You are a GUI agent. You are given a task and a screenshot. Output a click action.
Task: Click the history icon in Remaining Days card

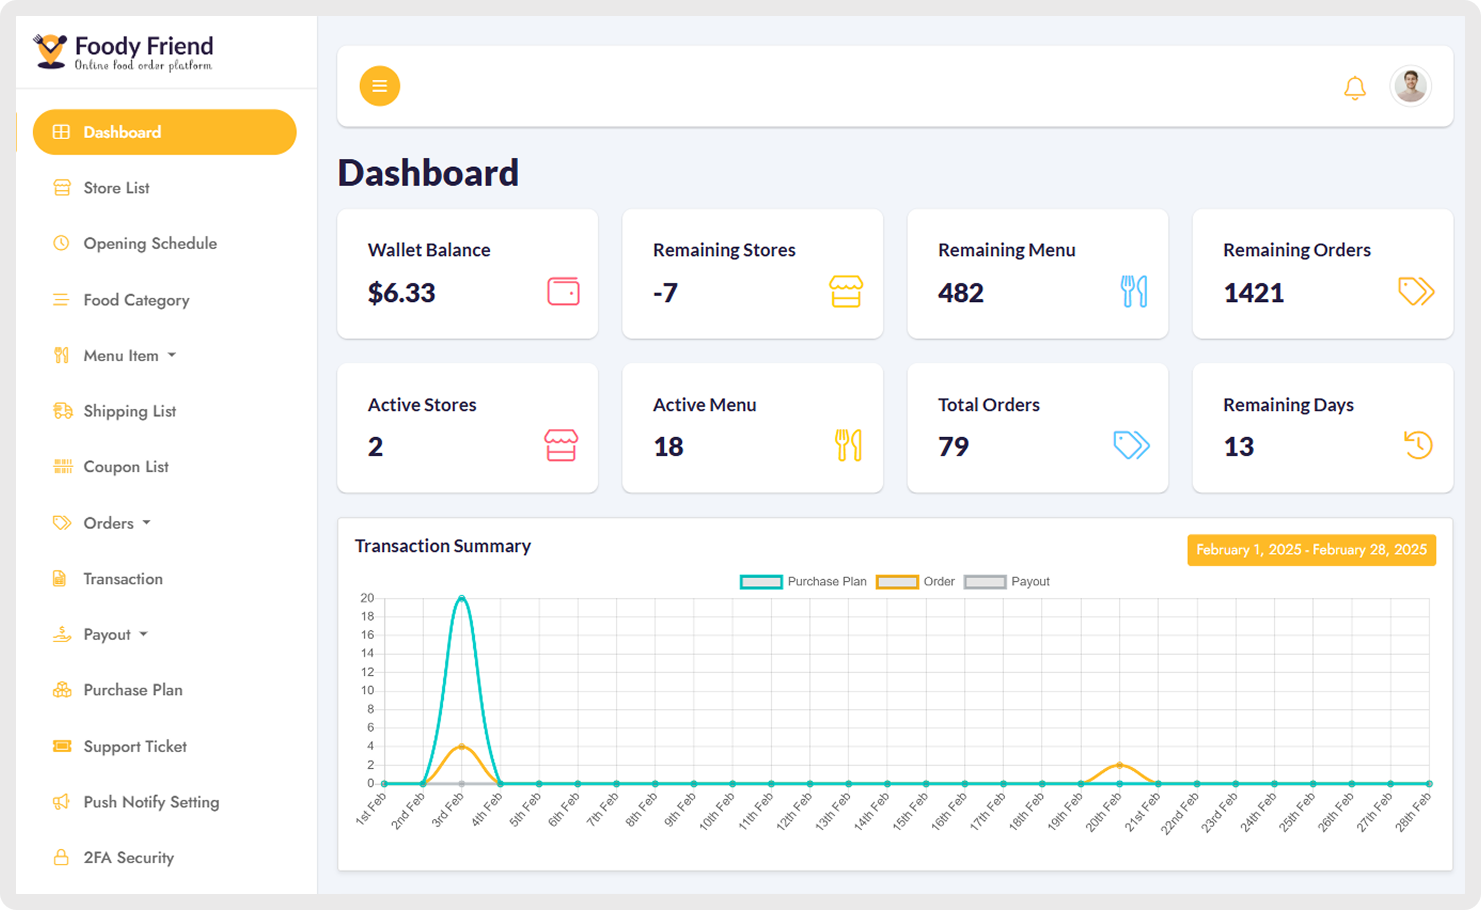coord(1418,445)
